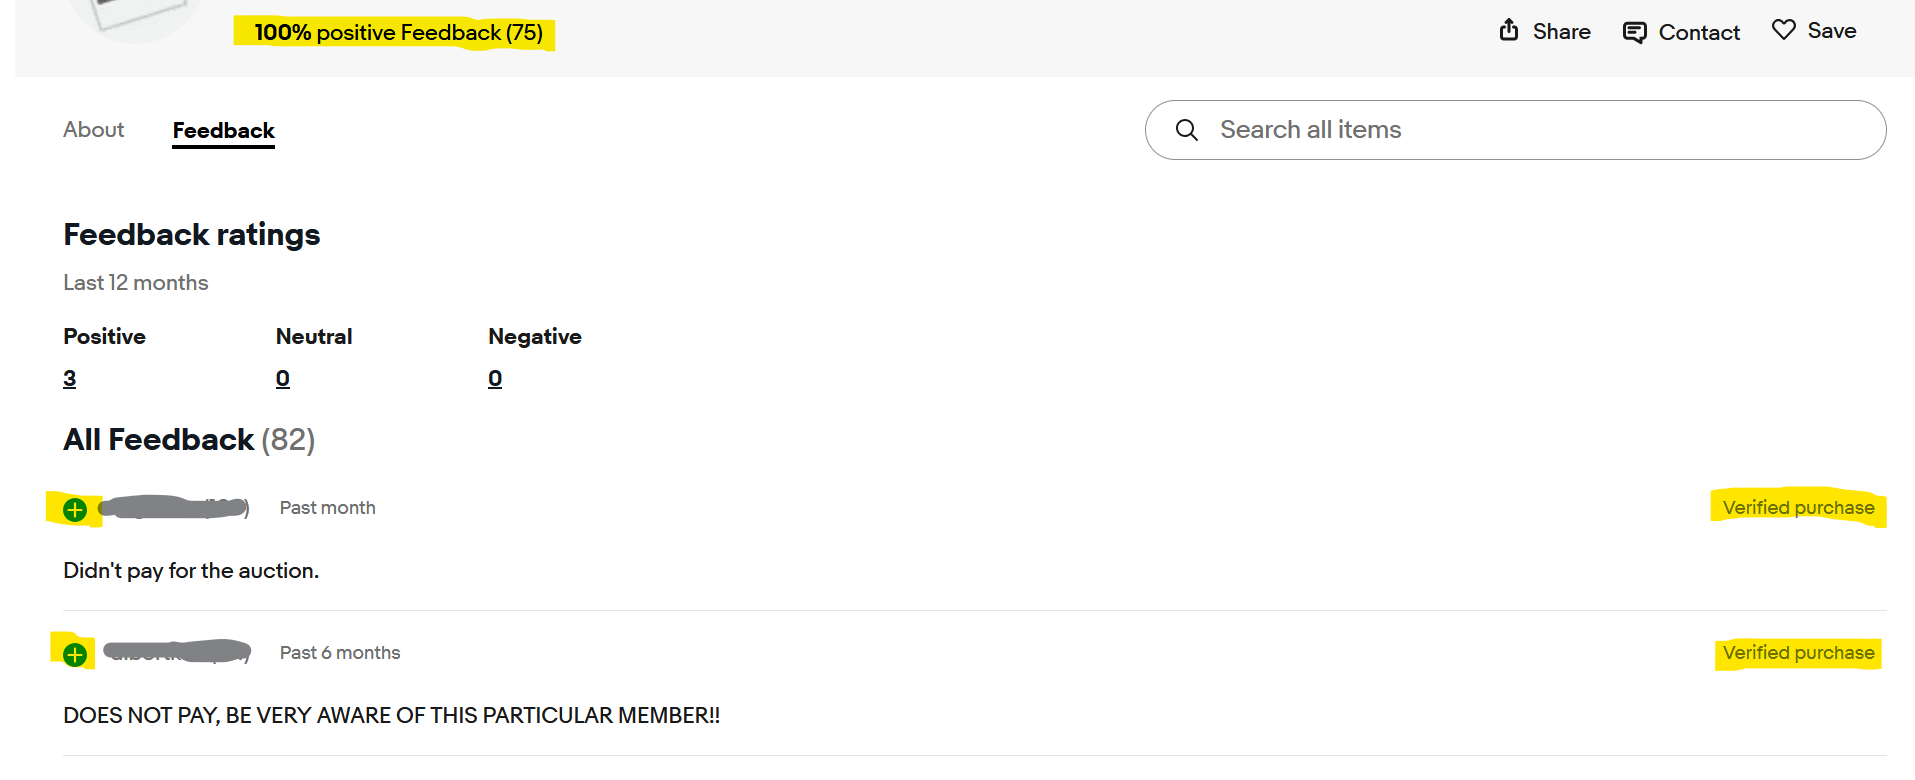Open the 100% positive Feedback (75) link
This screenshot has height=780, width=1915.
click(x=398, y=33)
